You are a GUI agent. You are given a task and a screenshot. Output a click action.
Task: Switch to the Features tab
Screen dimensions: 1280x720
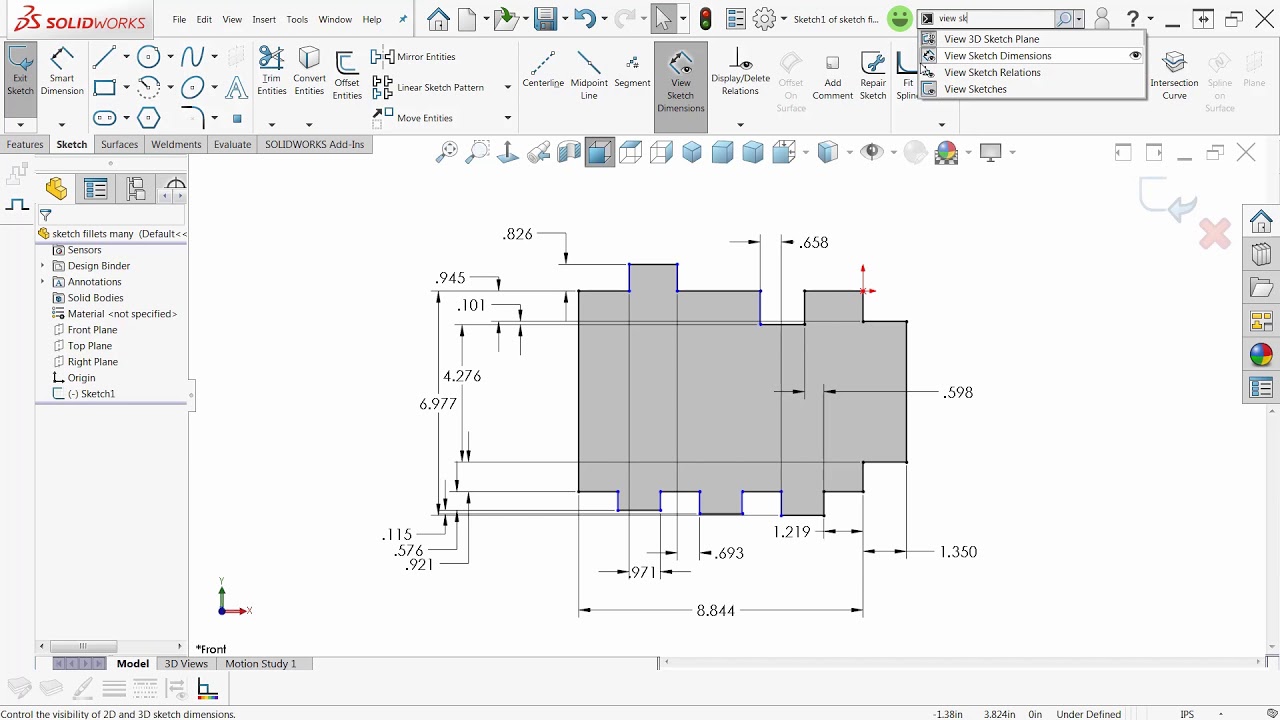(x=25, y=144)
